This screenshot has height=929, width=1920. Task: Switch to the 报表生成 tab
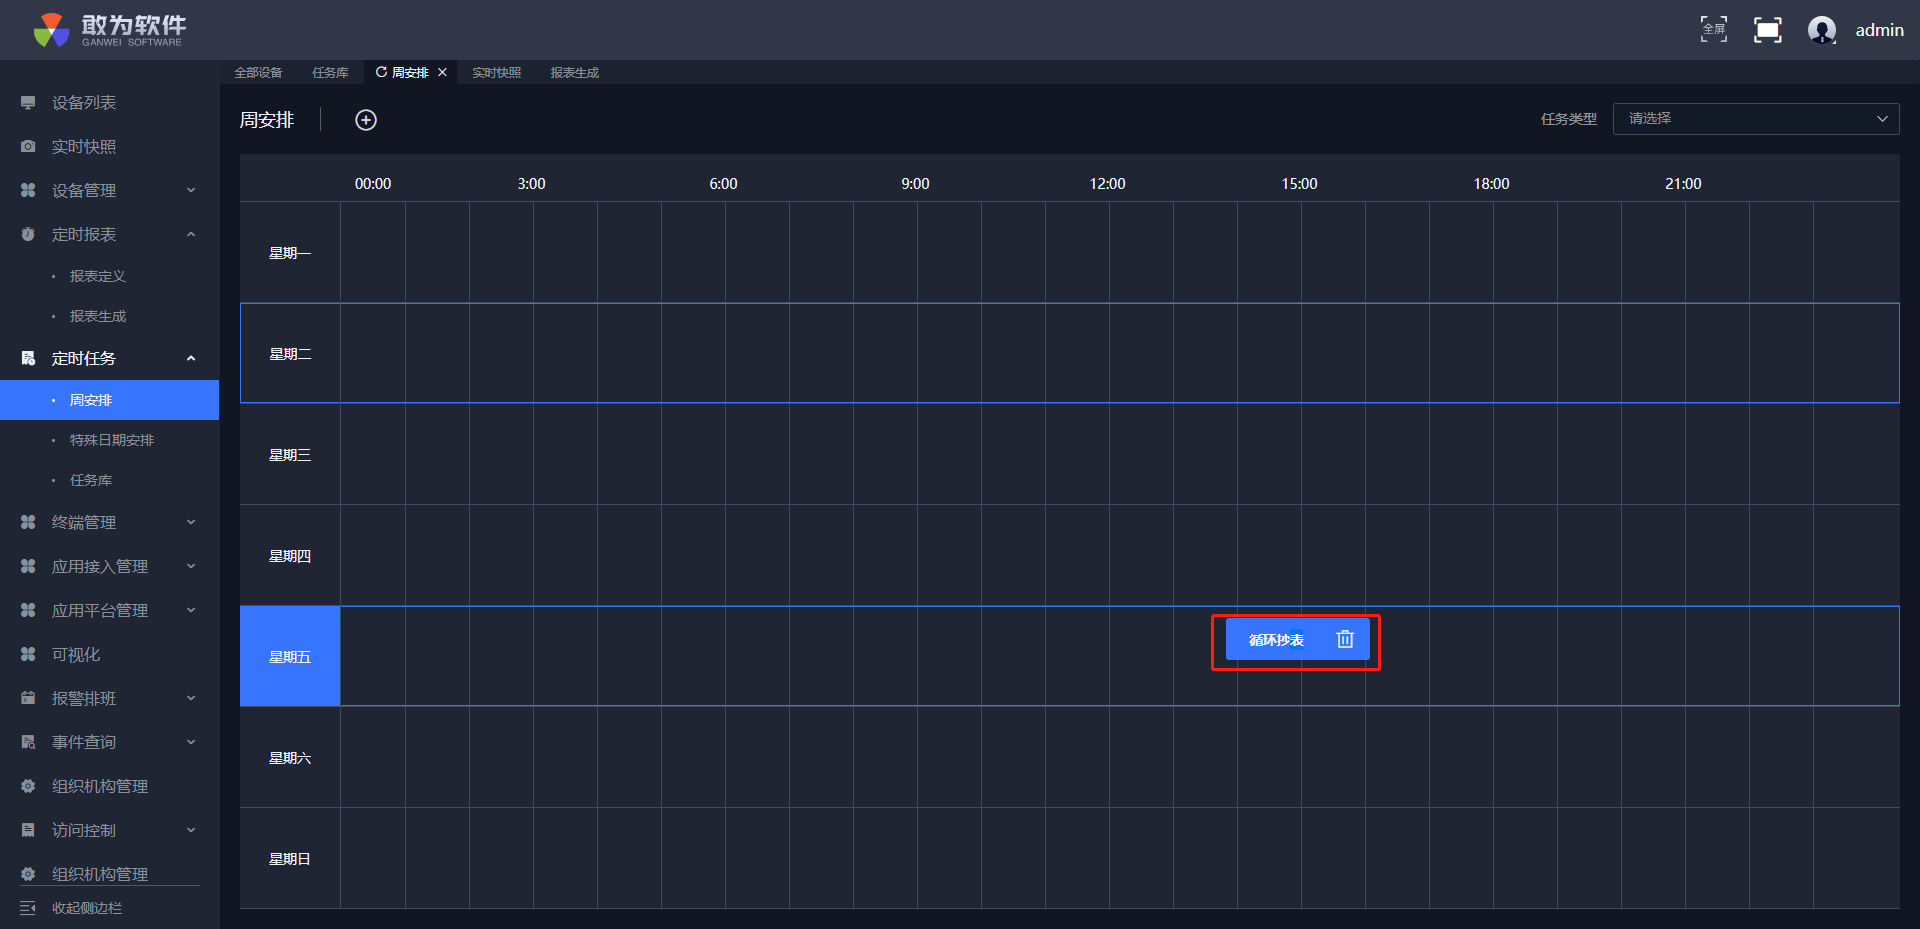[574, 73]
